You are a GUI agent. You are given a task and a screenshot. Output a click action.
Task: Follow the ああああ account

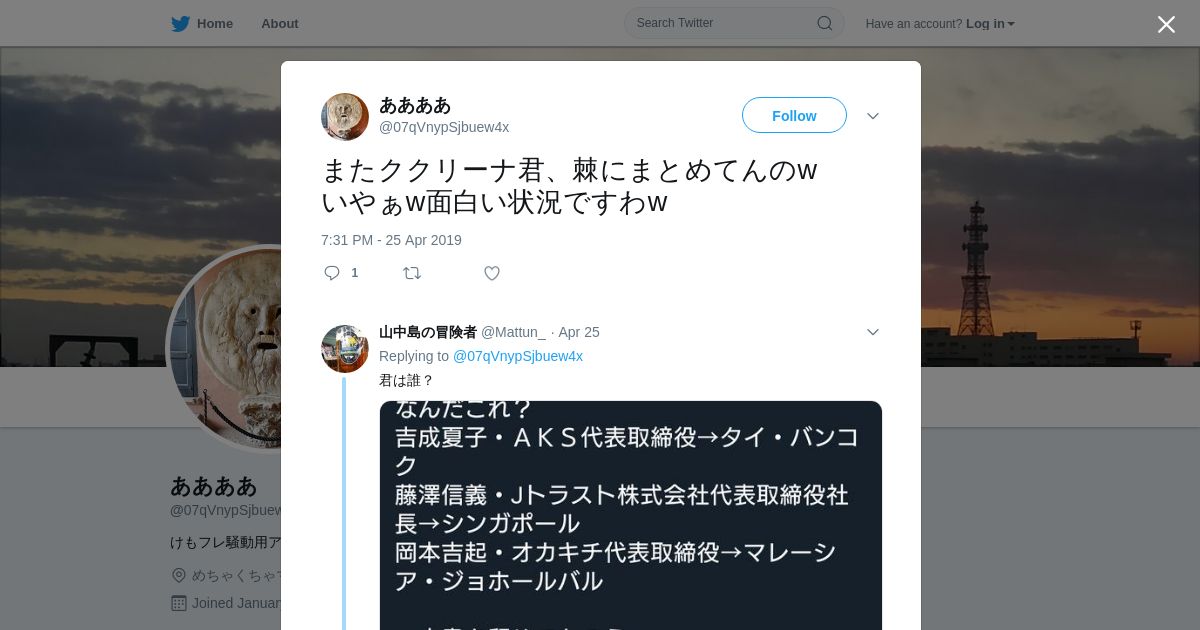pyautogui.click(x=794, y=115)
